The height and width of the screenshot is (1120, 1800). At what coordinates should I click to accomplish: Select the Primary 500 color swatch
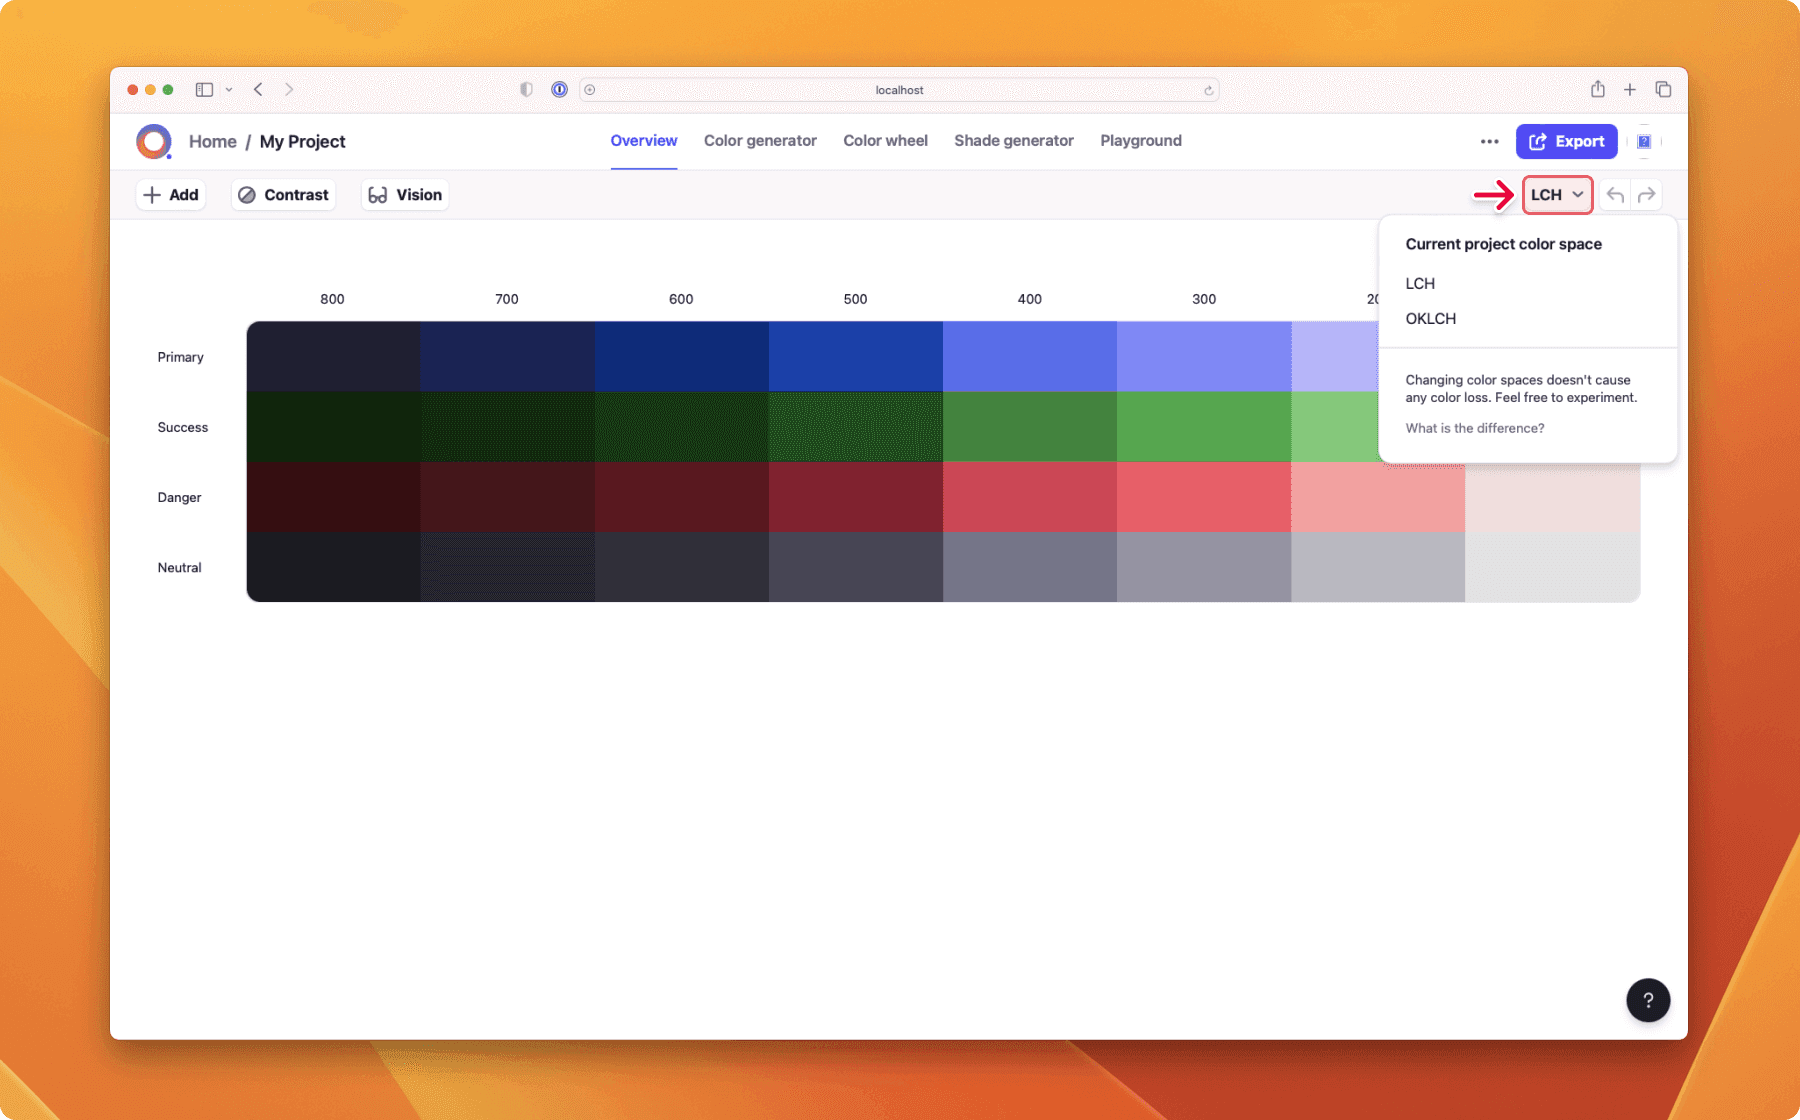click(x=855, y=356)
